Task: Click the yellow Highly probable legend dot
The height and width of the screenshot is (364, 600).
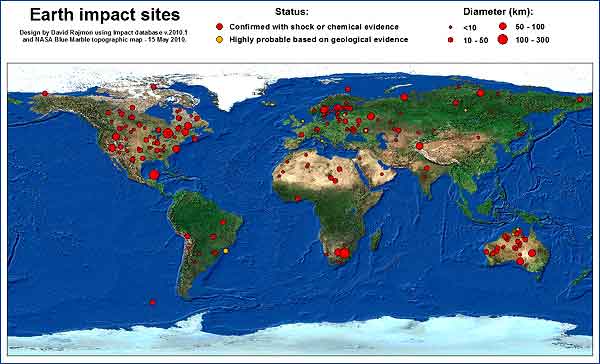Action: coord(219,39)
